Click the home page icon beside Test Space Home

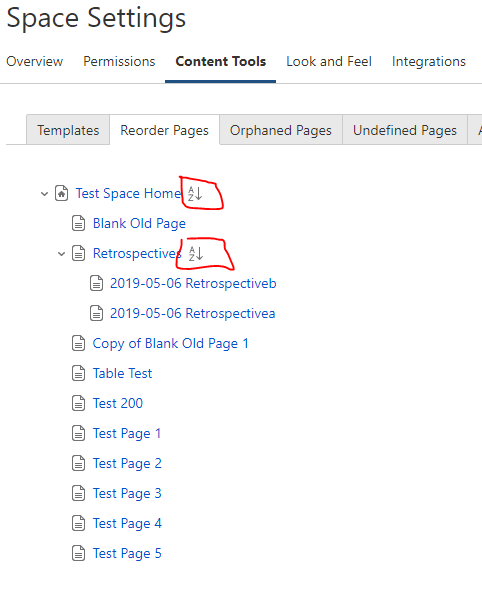(61, 193)
